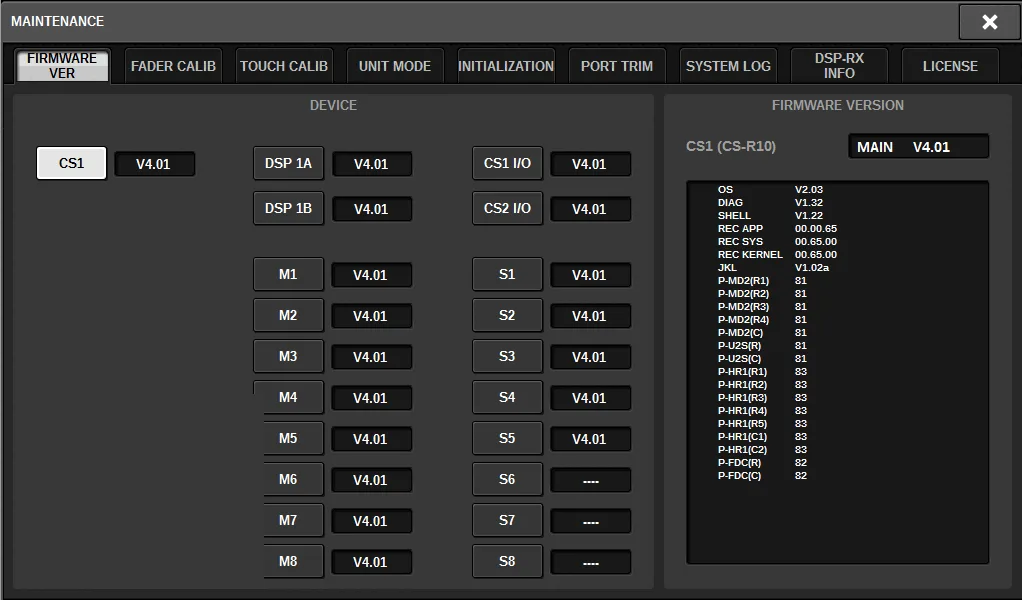Choose the M2 device button

[288, 315]
